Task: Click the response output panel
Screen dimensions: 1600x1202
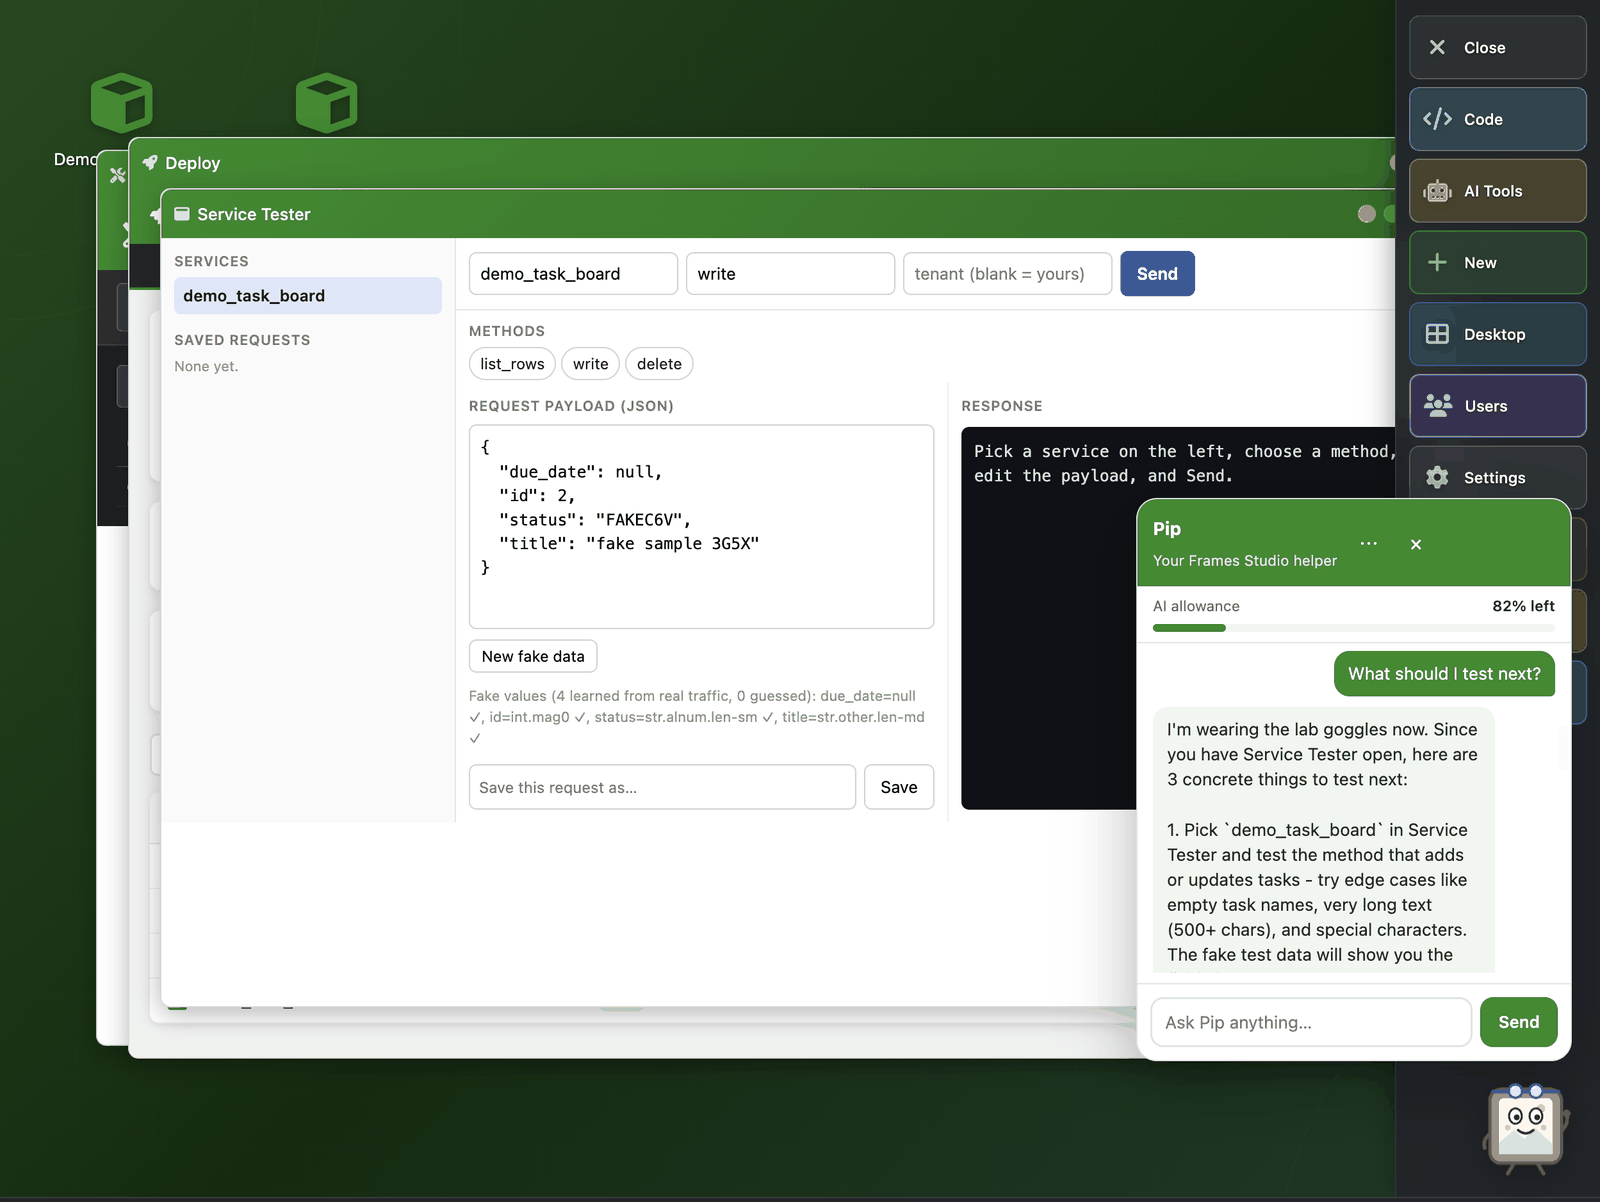Action: point(1178,618)
